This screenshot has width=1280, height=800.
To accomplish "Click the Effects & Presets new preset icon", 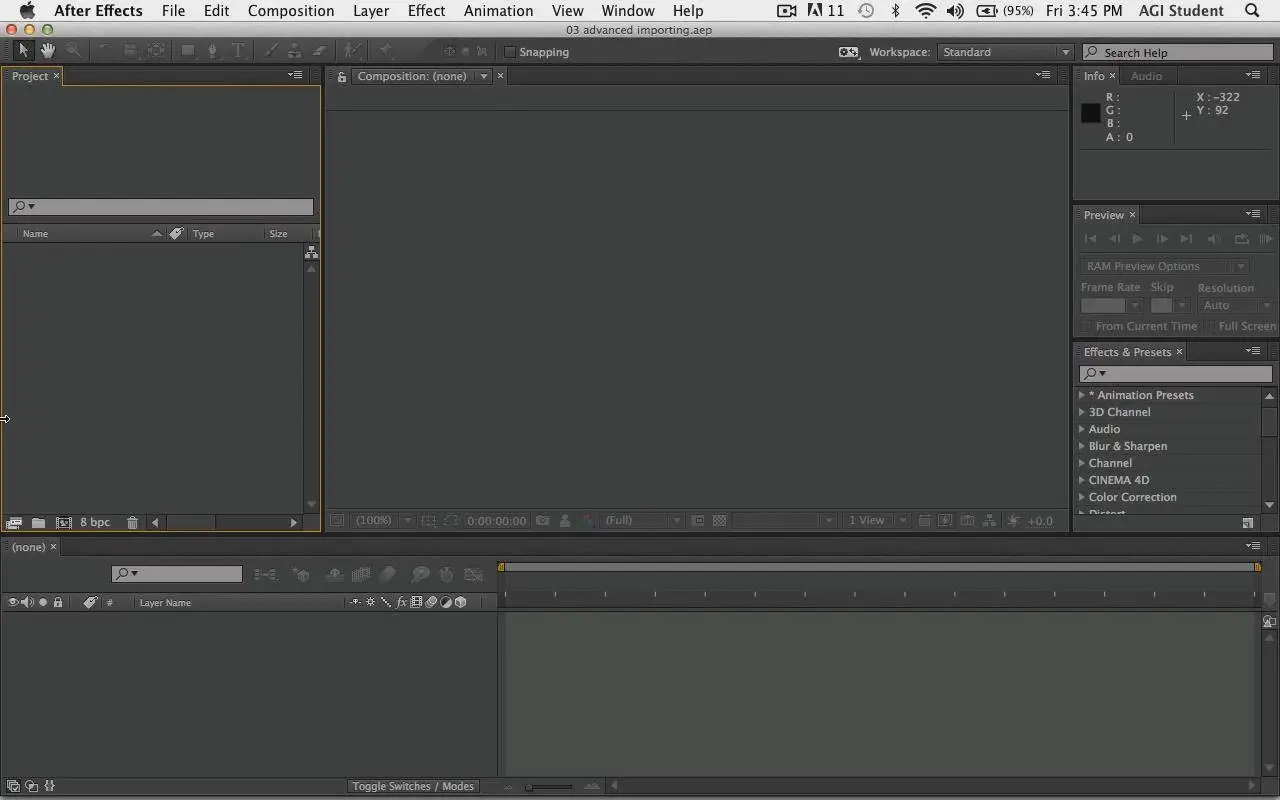I will [x=1247, y=523].
